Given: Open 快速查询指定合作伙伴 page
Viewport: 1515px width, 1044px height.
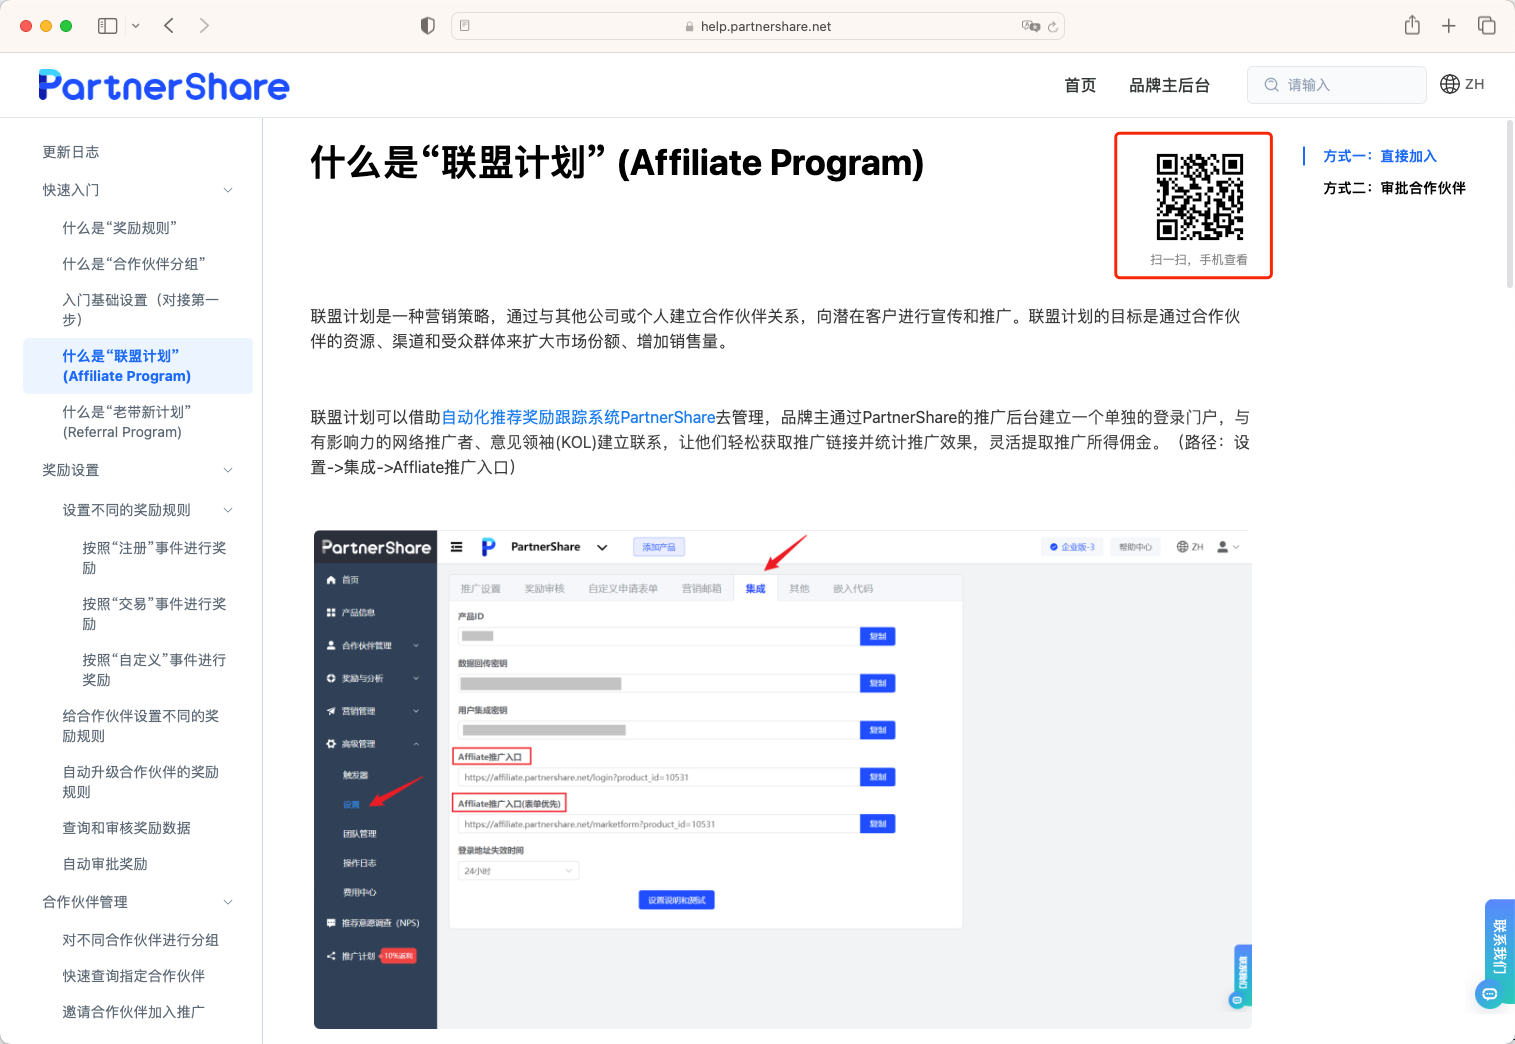Looking at the screenshot, I should click(x=134, y=976).
